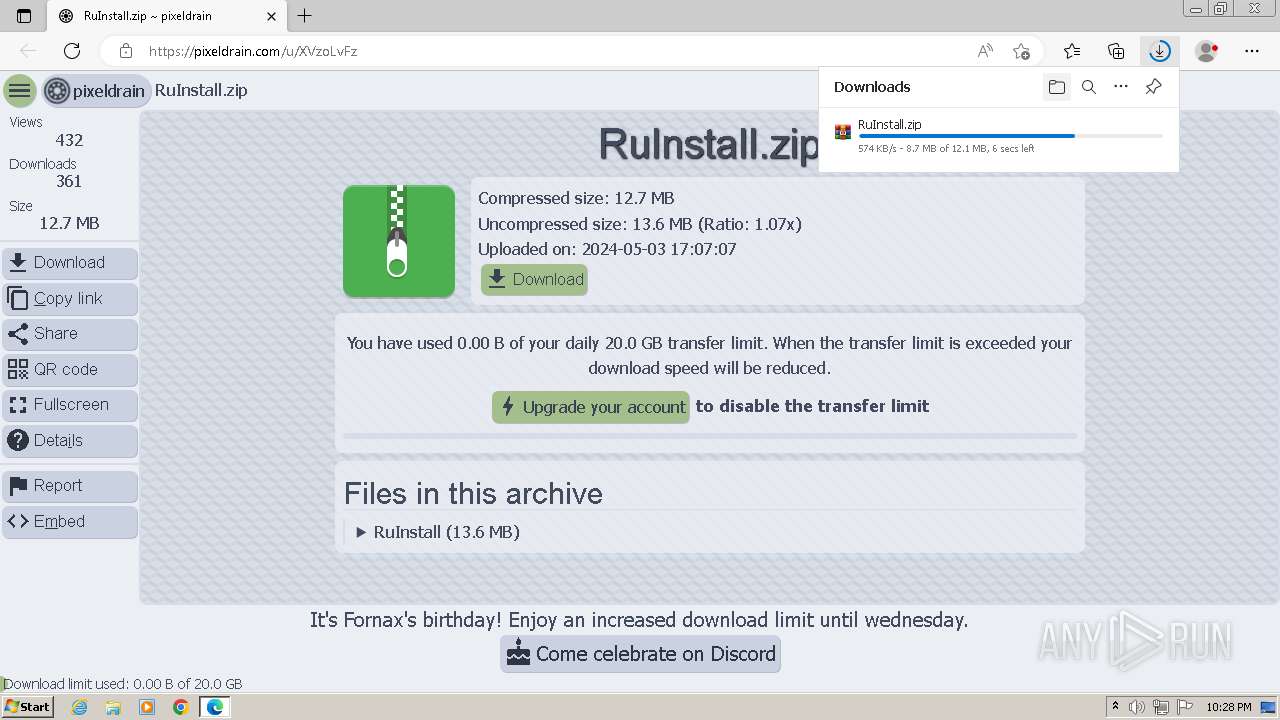The width and height of the screenshot is (1280, 720).
Task: Select the RuInstall.zip ~ pixeldrain tab
Action: [x=167, y=16]
